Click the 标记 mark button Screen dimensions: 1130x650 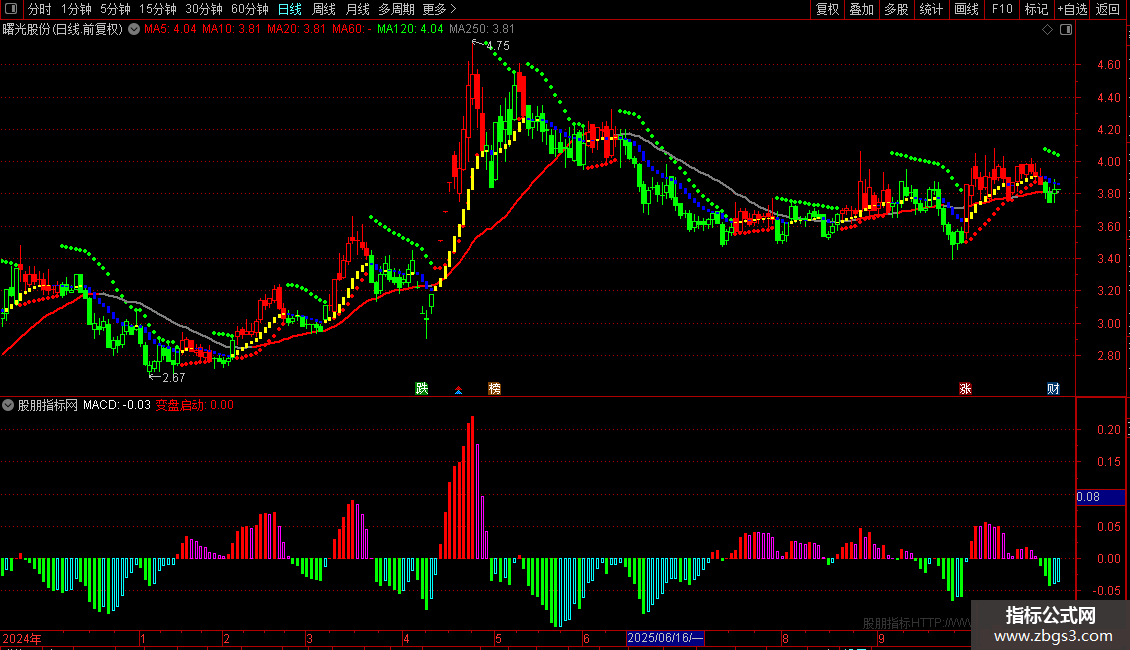1036,9
